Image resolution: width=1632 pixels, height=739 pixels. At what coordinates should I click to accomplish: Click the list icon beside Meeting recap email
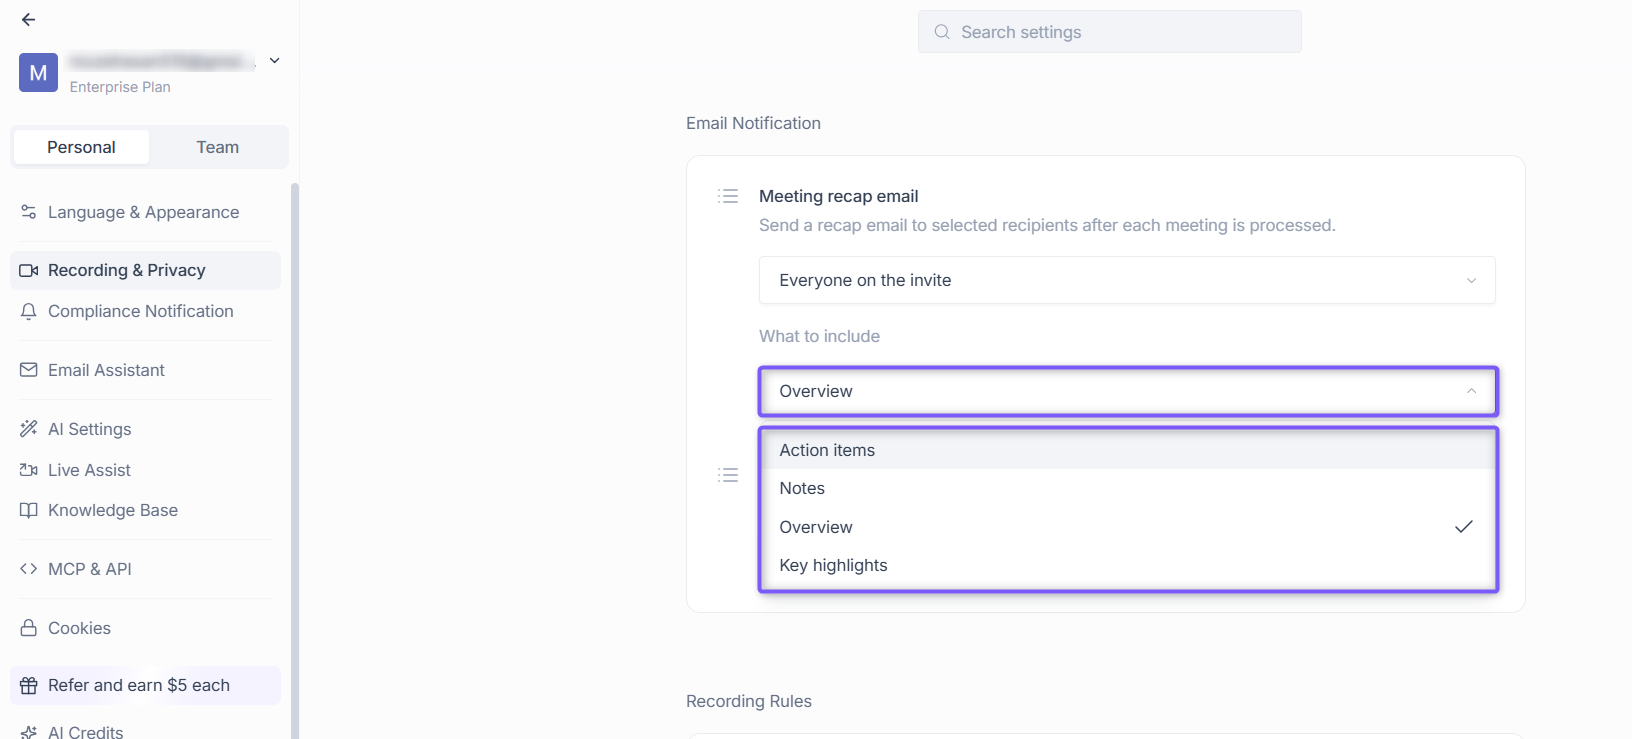[x=728, y=196]
